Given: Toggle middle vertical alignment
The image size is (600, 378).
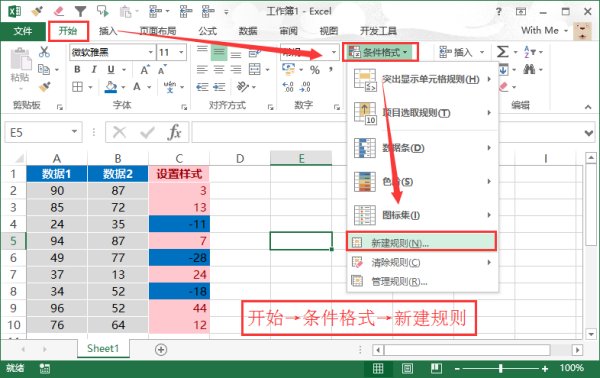Looking at the screenshot, I should pos(219,52).
